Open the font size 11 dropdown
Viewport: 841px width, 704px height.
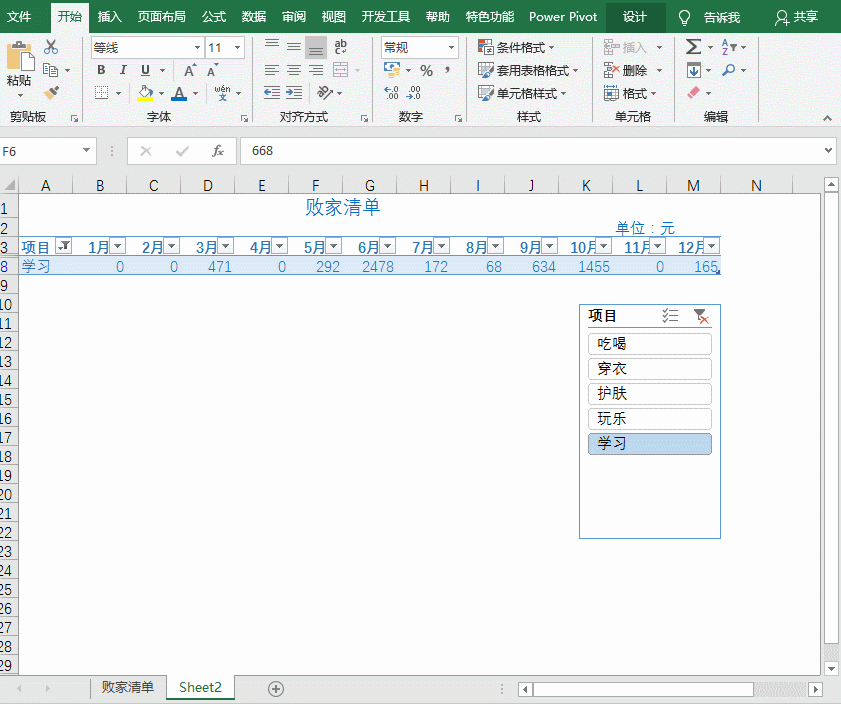click(238, 48)
